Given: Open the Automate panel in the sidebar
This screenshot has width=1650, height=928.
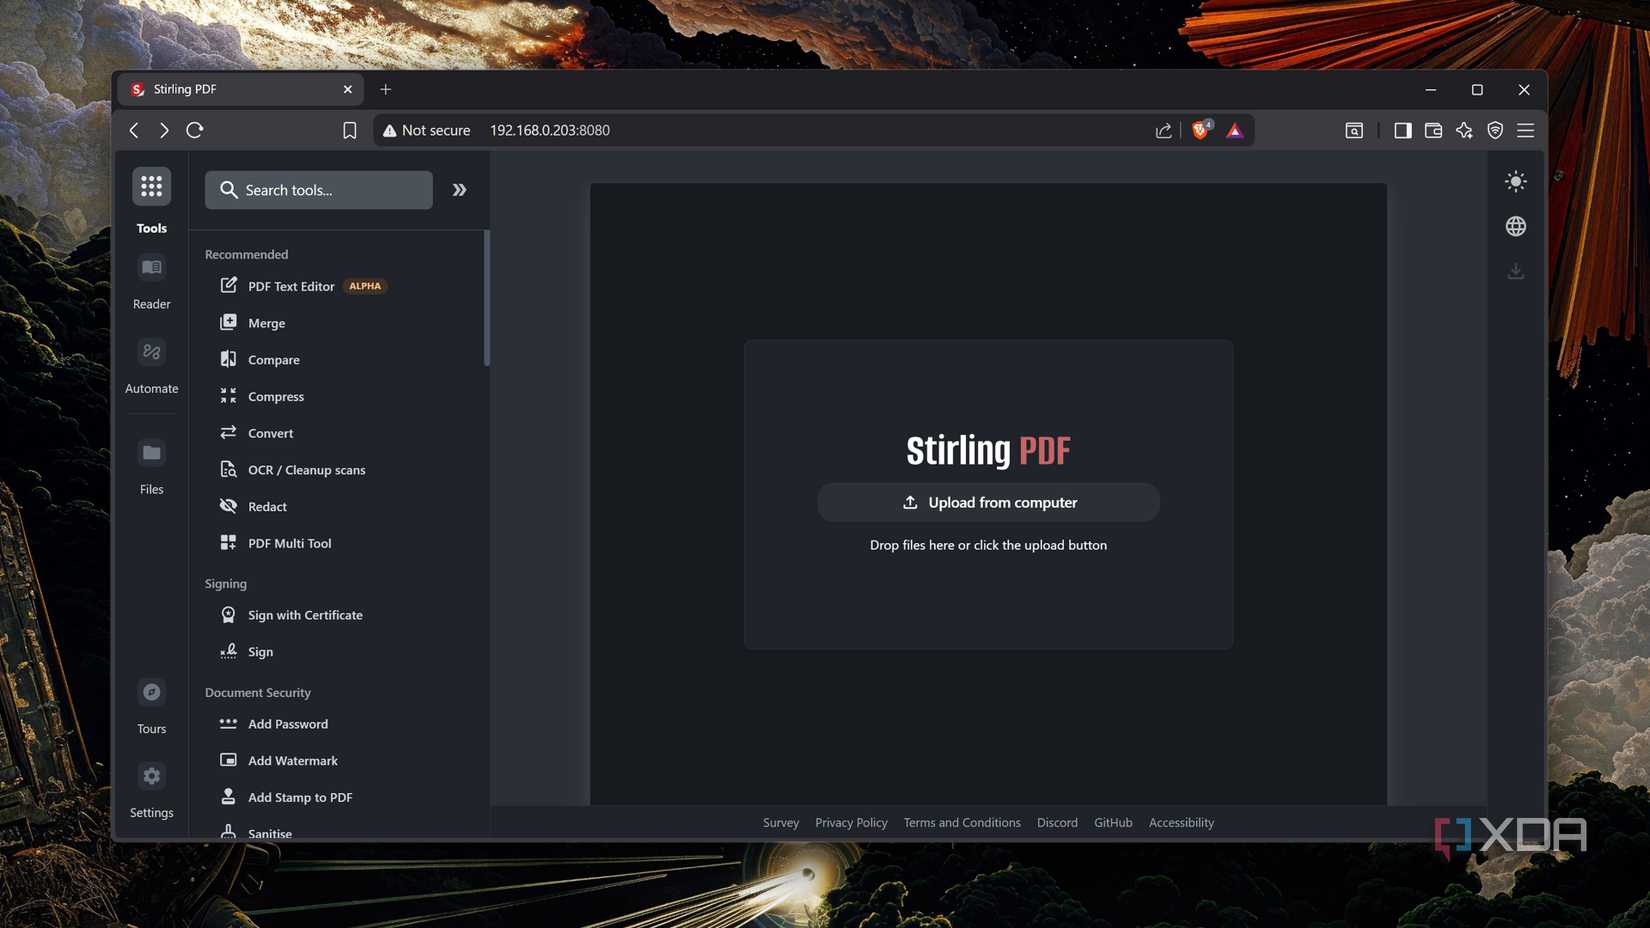Looking at the screenshot, I should click(151, 363).
